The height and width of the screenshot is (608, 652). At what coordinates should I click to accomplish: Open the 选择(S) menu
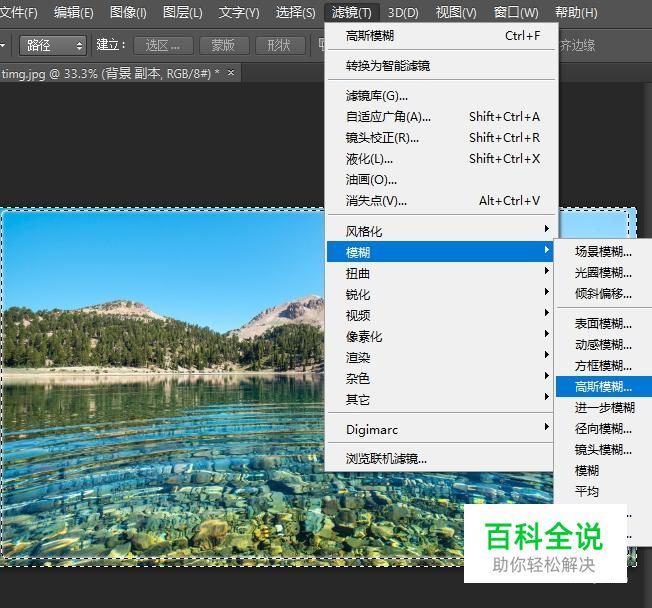[x=295, y=12]
